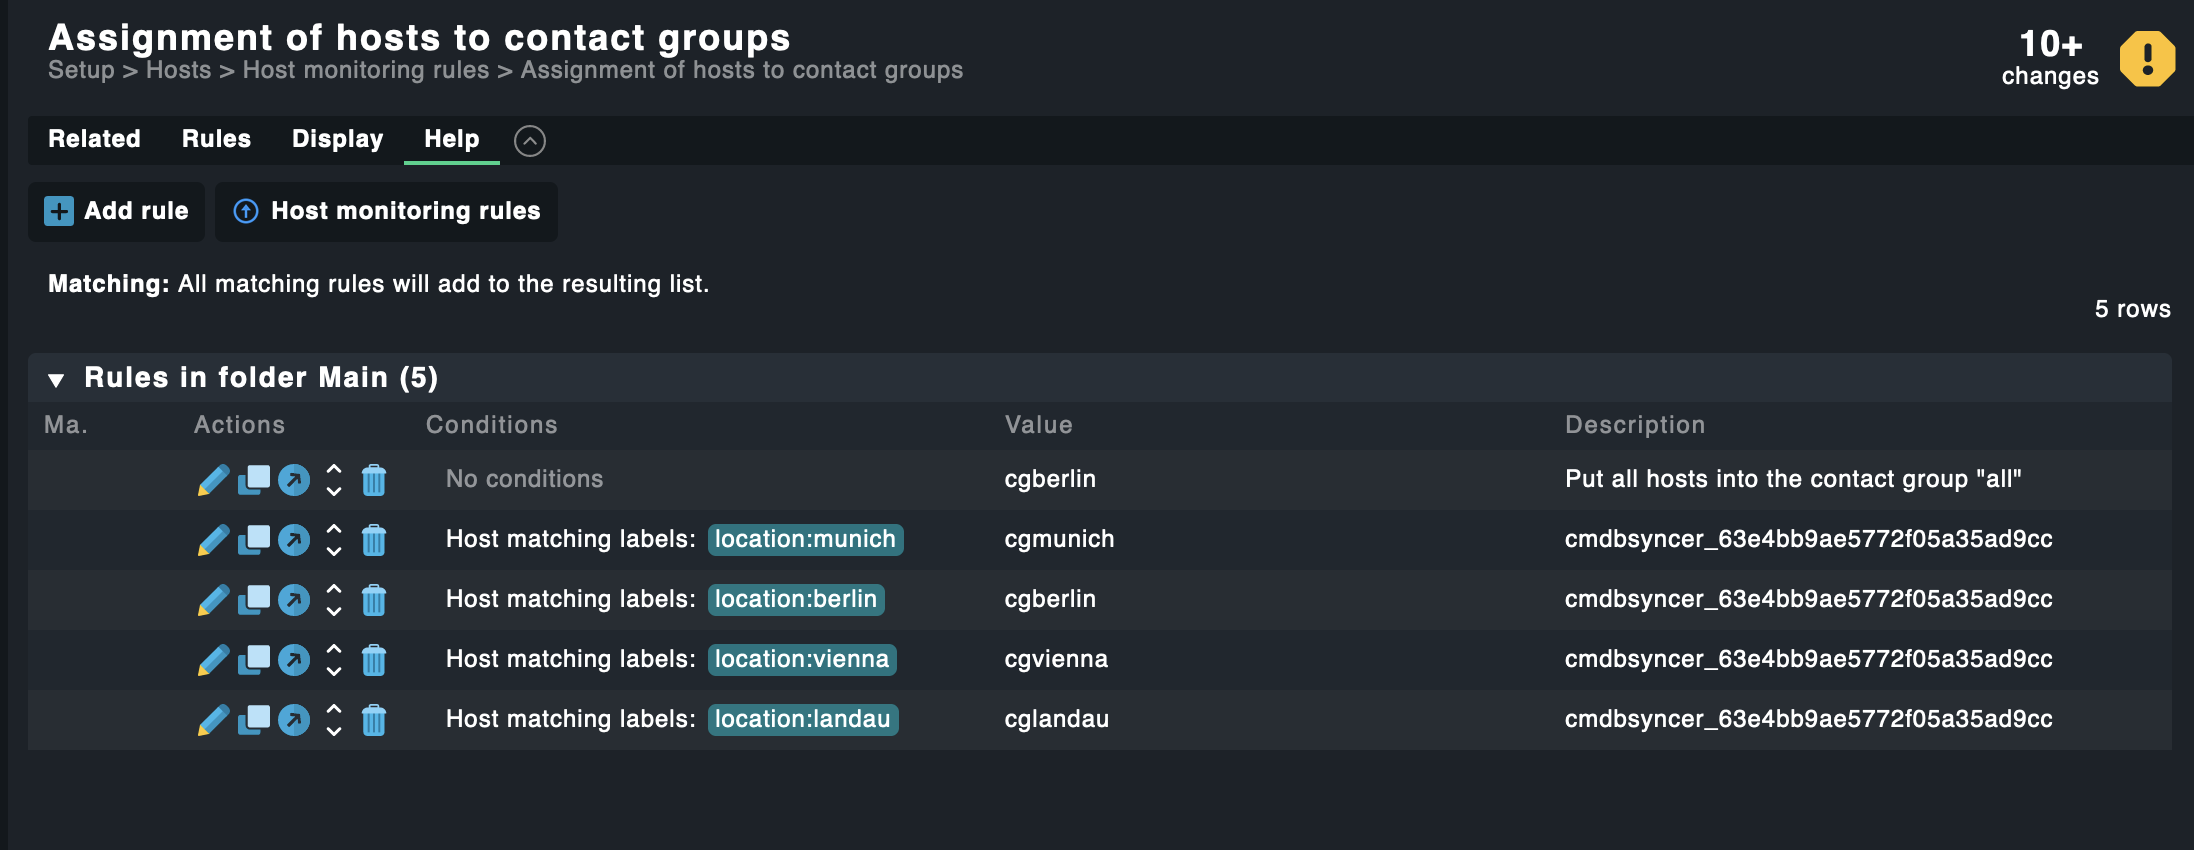Viewport: 2194px width, 850px height.
Task: Click the yellow pending changes warning icon
Action: click(2146, 59)
